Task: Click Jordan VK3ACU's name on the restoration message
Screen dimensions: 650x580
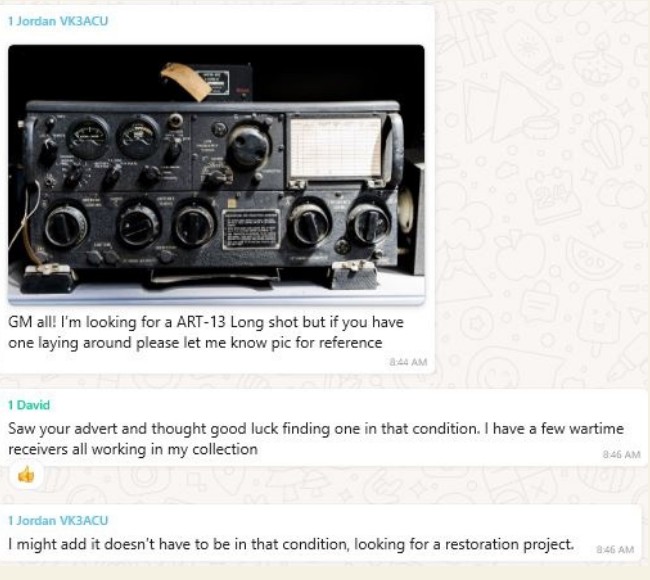Action: pyautogui.click(x=58, y=520)
